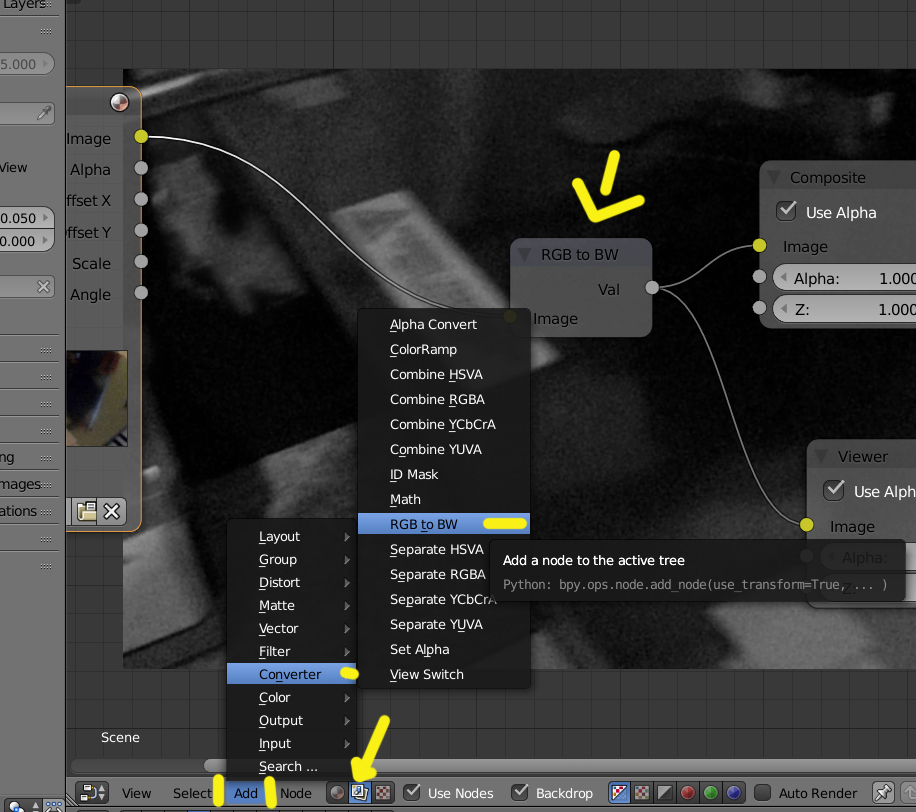Click the Alpha output socket

(x=141, y=168)
